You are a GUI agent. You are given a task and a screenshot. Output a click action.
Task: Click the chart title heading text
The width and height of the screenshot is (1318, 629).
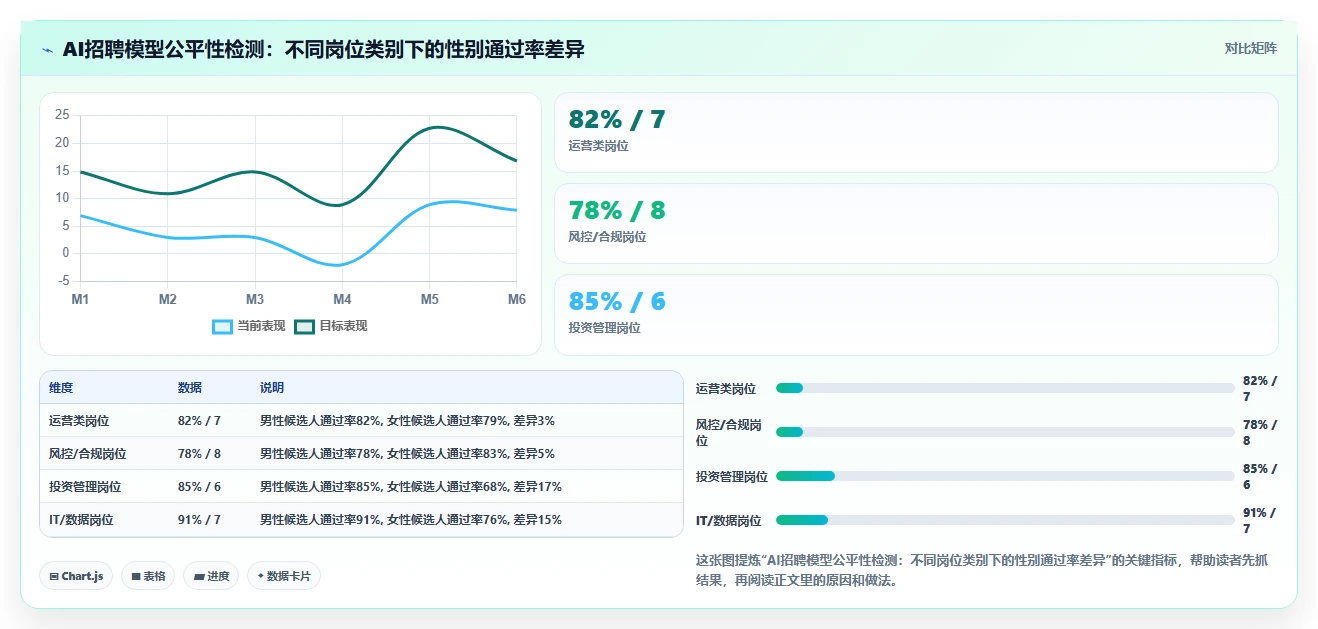[323, 49]
